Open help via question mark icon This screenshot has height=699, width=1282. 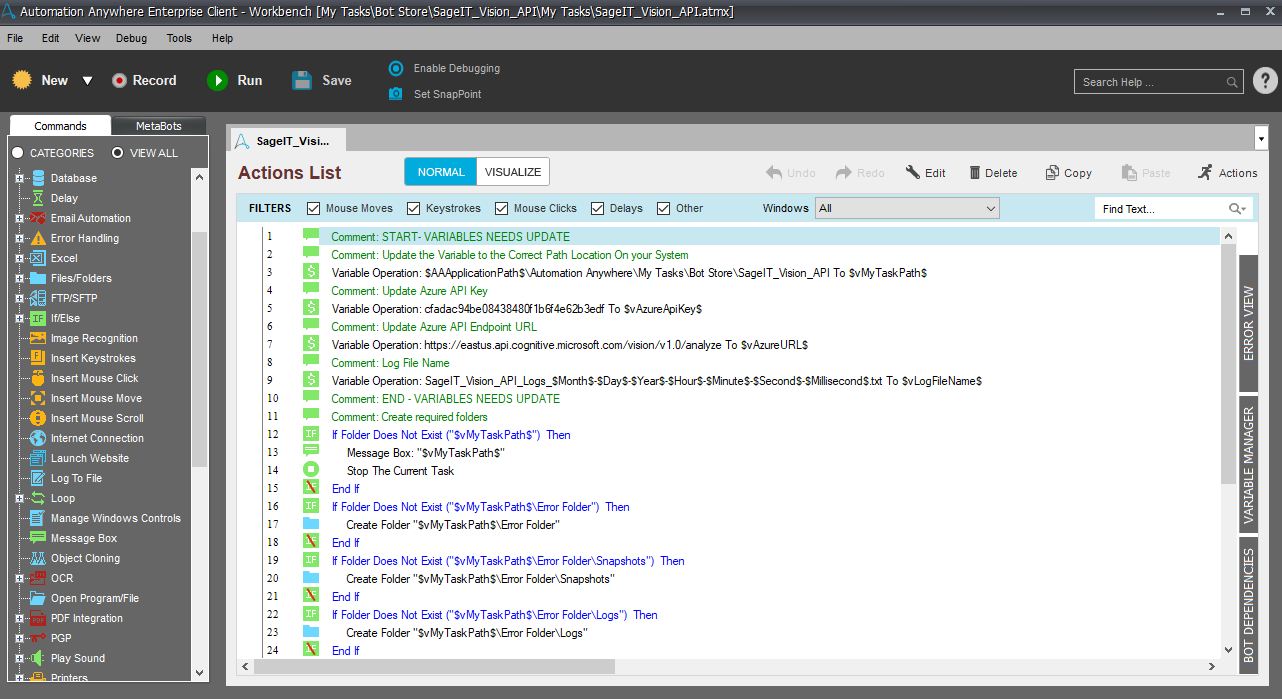tap(1264, 81)
